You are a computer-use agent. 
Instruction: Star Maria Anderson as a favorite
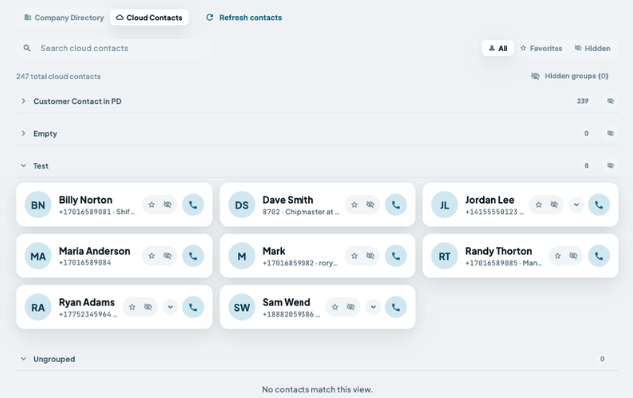pyautogui.click(x=151, y=256)
